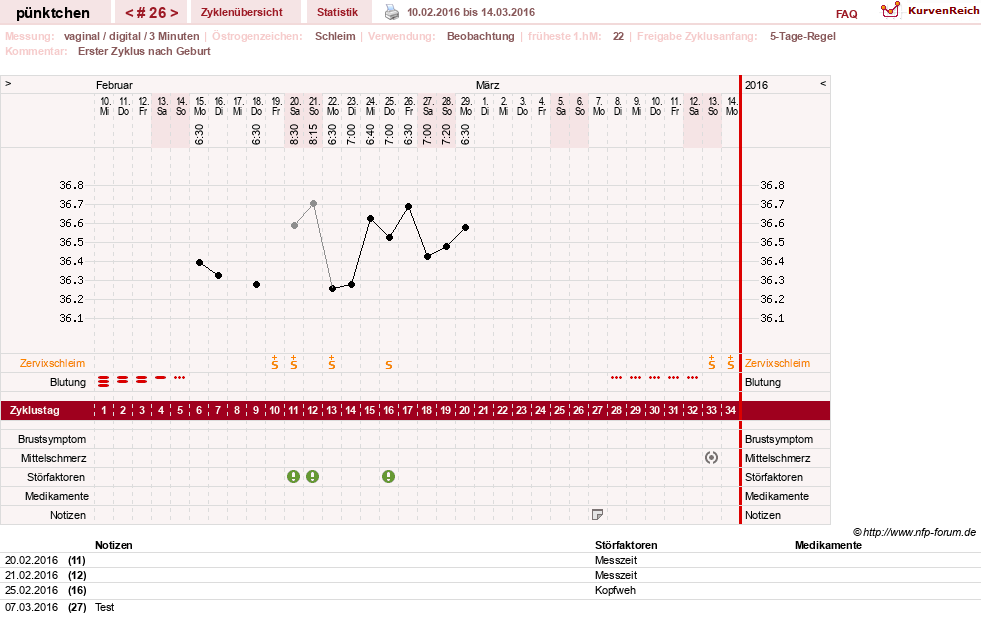Screen dimensions: 981x644
Task: Click the bleeding symbol on cycle day 3
Action: [x=142, y=380]
